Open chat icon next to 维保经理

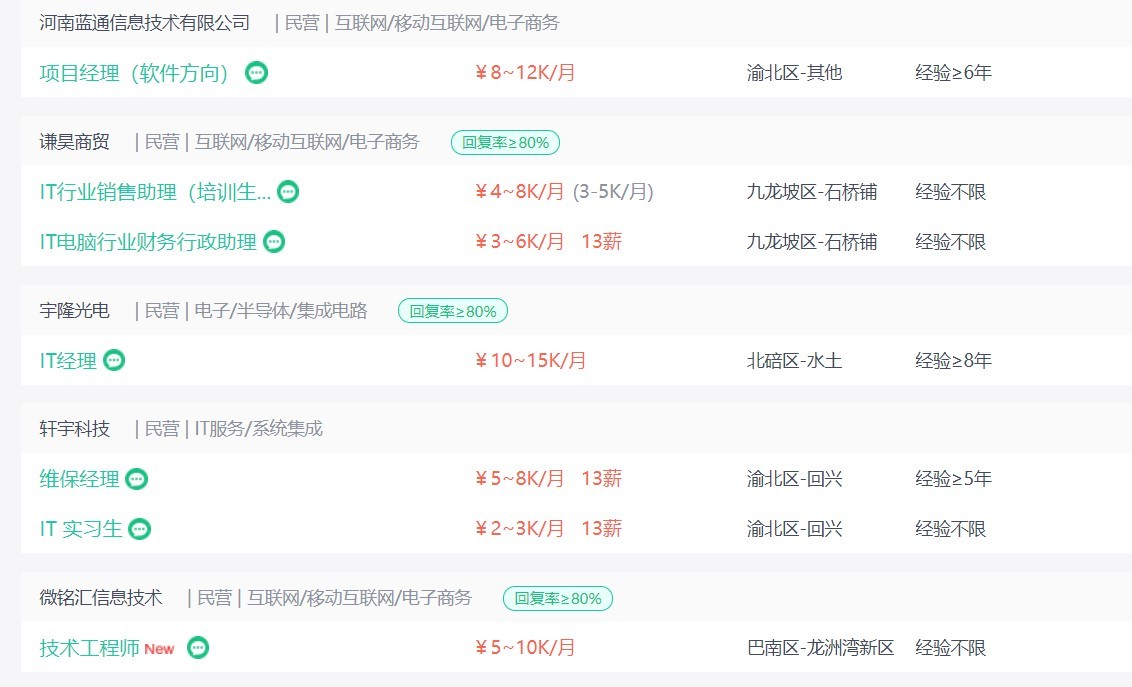pyautogui.click(x=137, y=479)
